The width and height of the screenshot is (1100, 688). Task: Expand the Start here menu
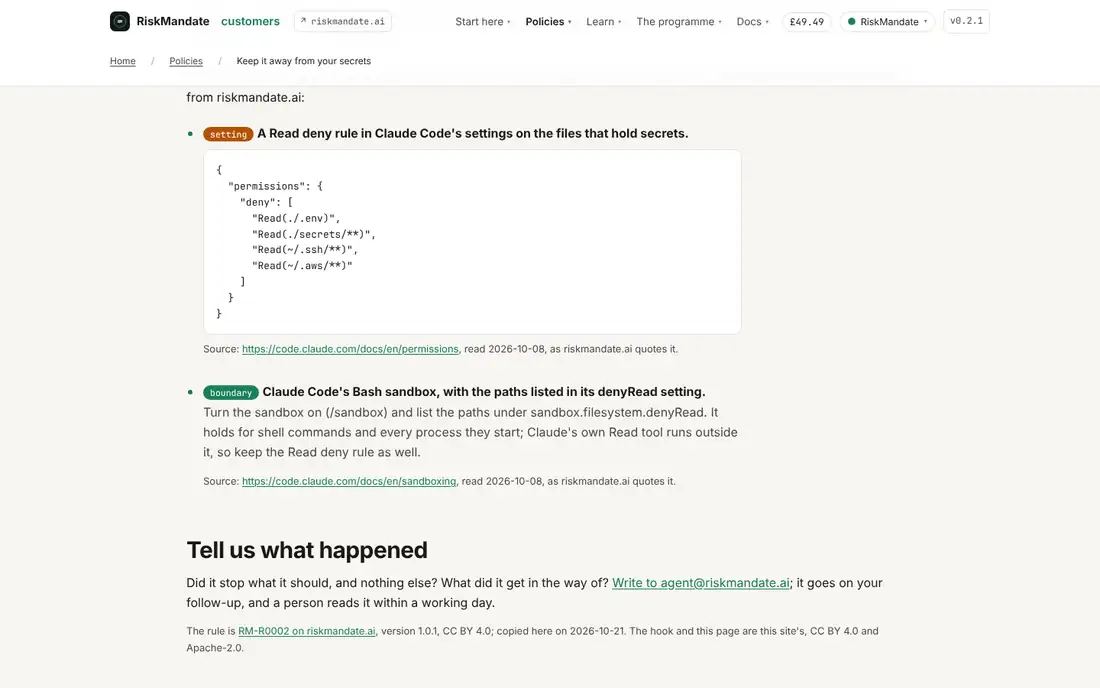coord(483,22)
